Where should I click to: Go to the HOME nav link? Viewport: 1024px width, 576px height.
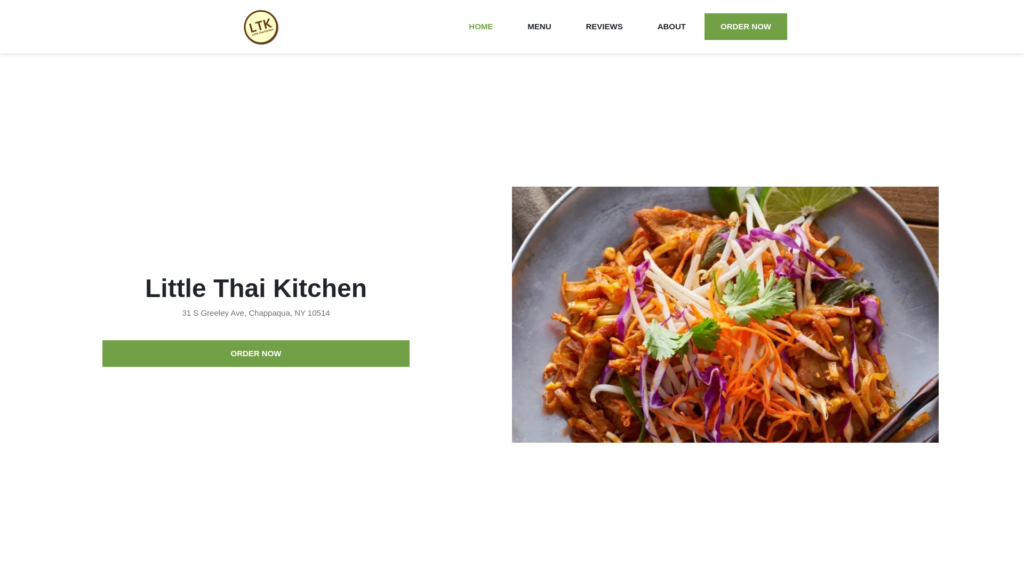(x=481, y=27)
